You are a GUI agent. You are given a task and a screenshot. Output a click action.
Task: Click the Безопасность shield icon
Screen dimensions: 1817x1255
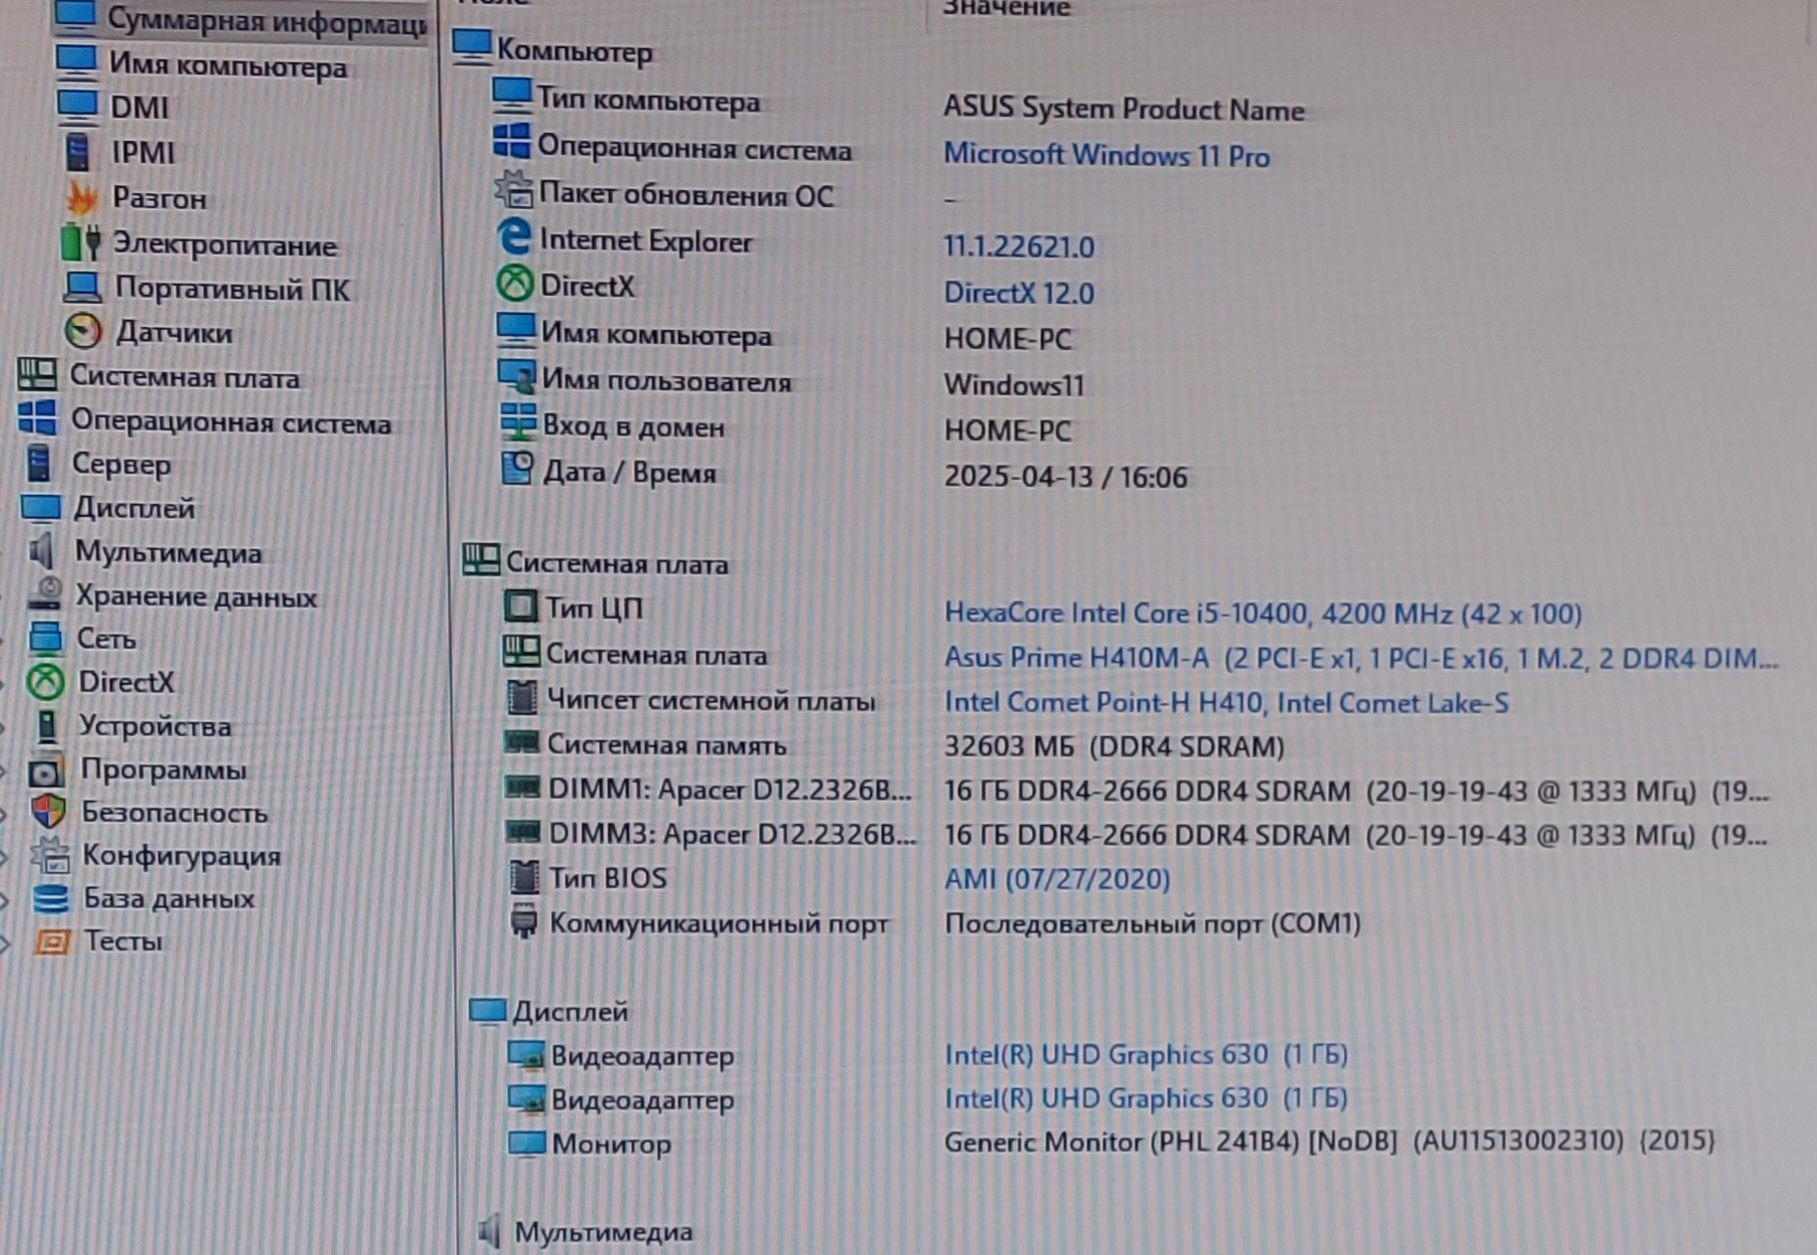point(48,812)
